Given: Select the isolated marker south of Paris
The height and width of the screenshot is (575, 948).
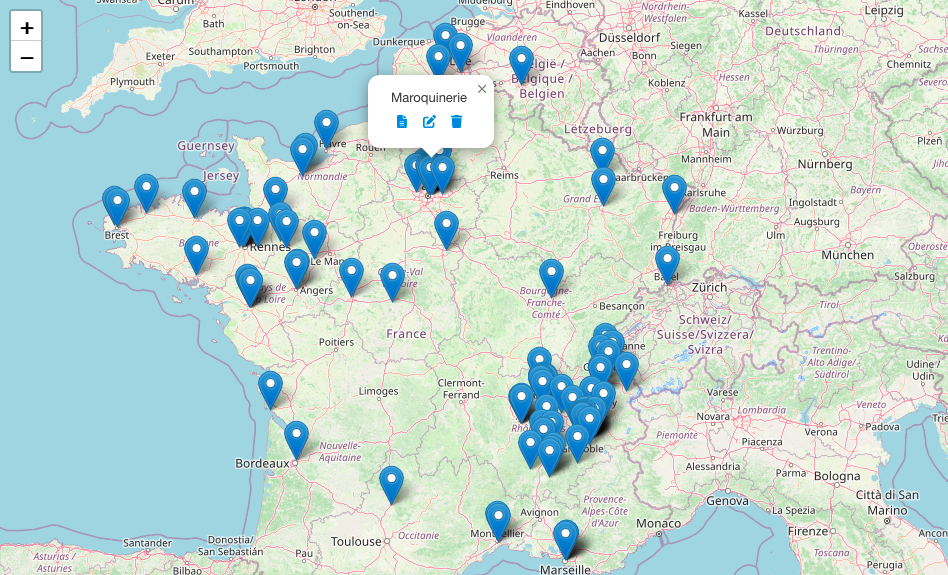Looking at the screenshot, I should 446,229.
